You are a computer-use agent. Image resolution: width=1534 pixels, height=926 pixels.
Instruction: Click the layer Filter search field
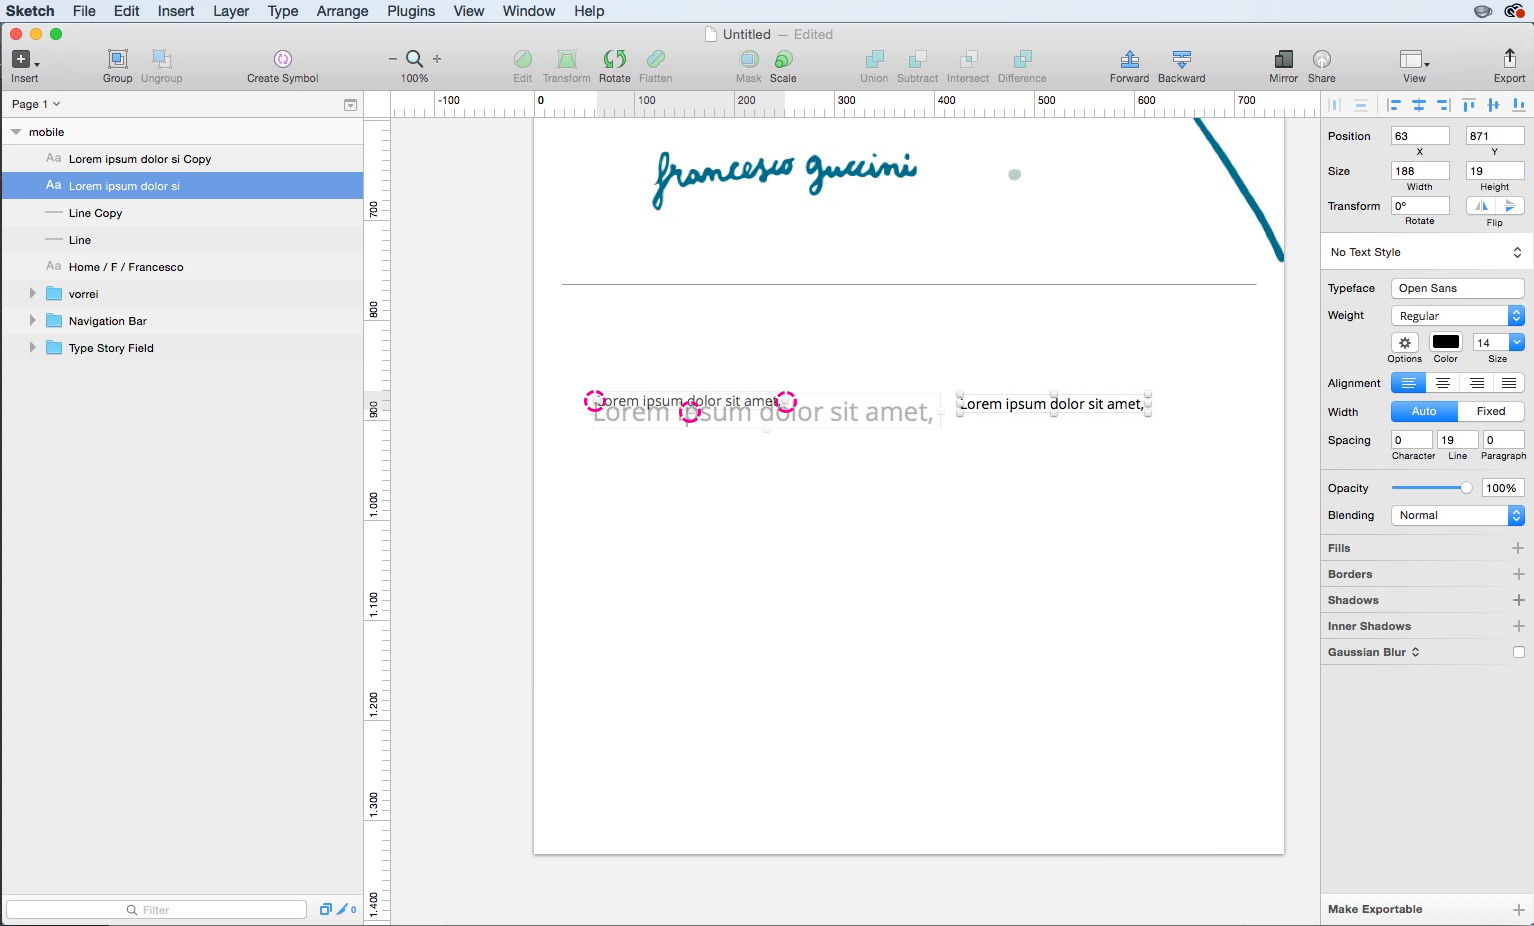[x=156, y=909]
